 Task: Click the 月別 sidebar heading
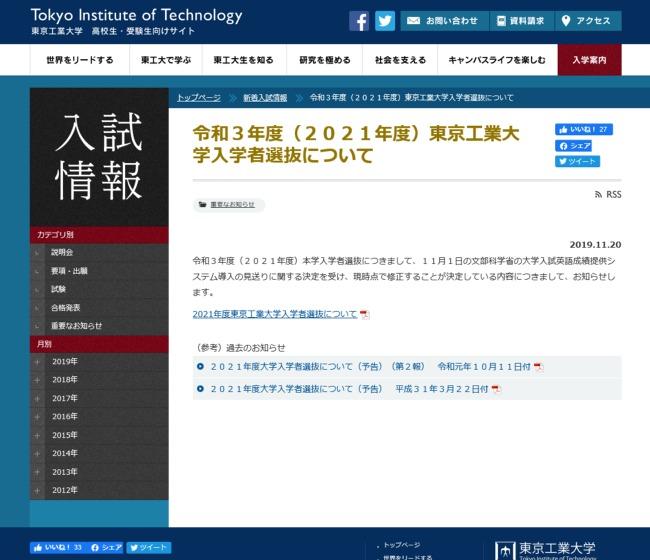pyautogui.click(x=99, y=344)
